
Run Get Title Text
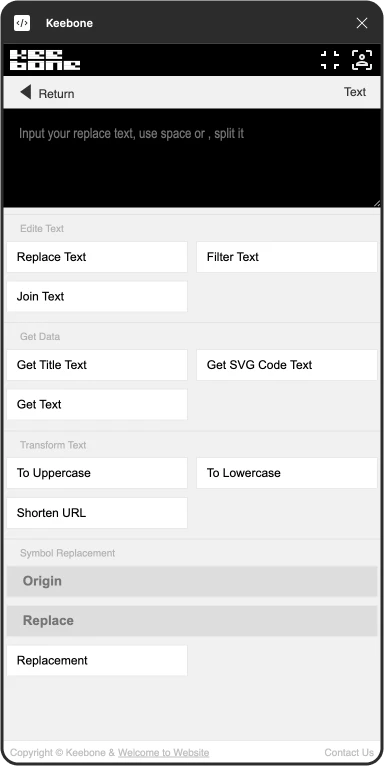pyautogui.click(x=97, y=365)
